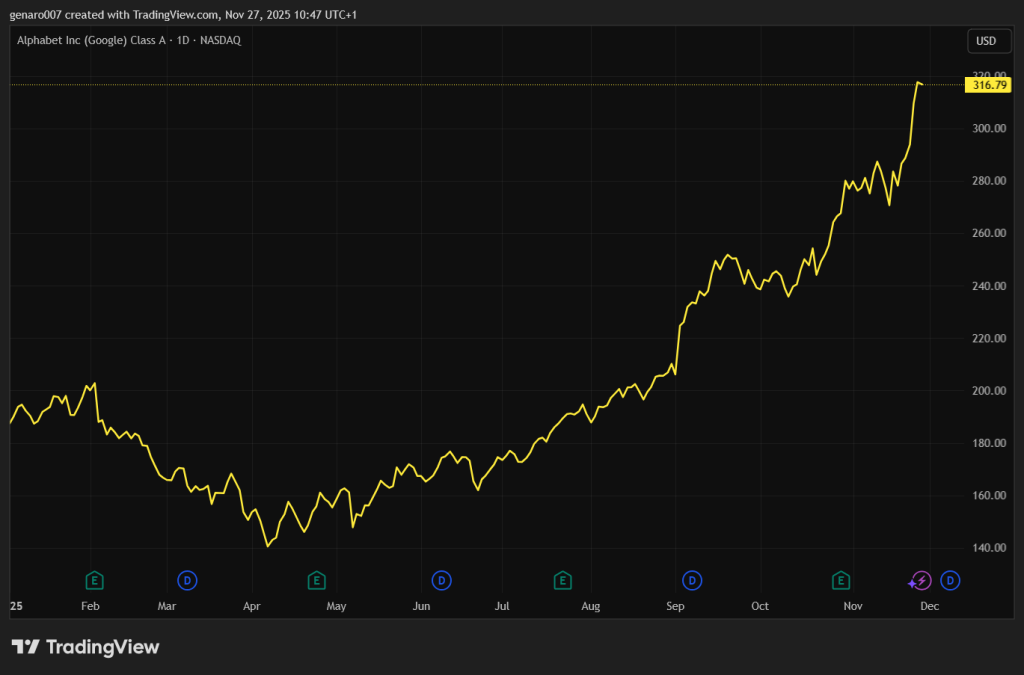Image resolution: width=1024 pixels, height=675 pixels.
Task: Click the Apr label on time axis
Action: [252, 606]
